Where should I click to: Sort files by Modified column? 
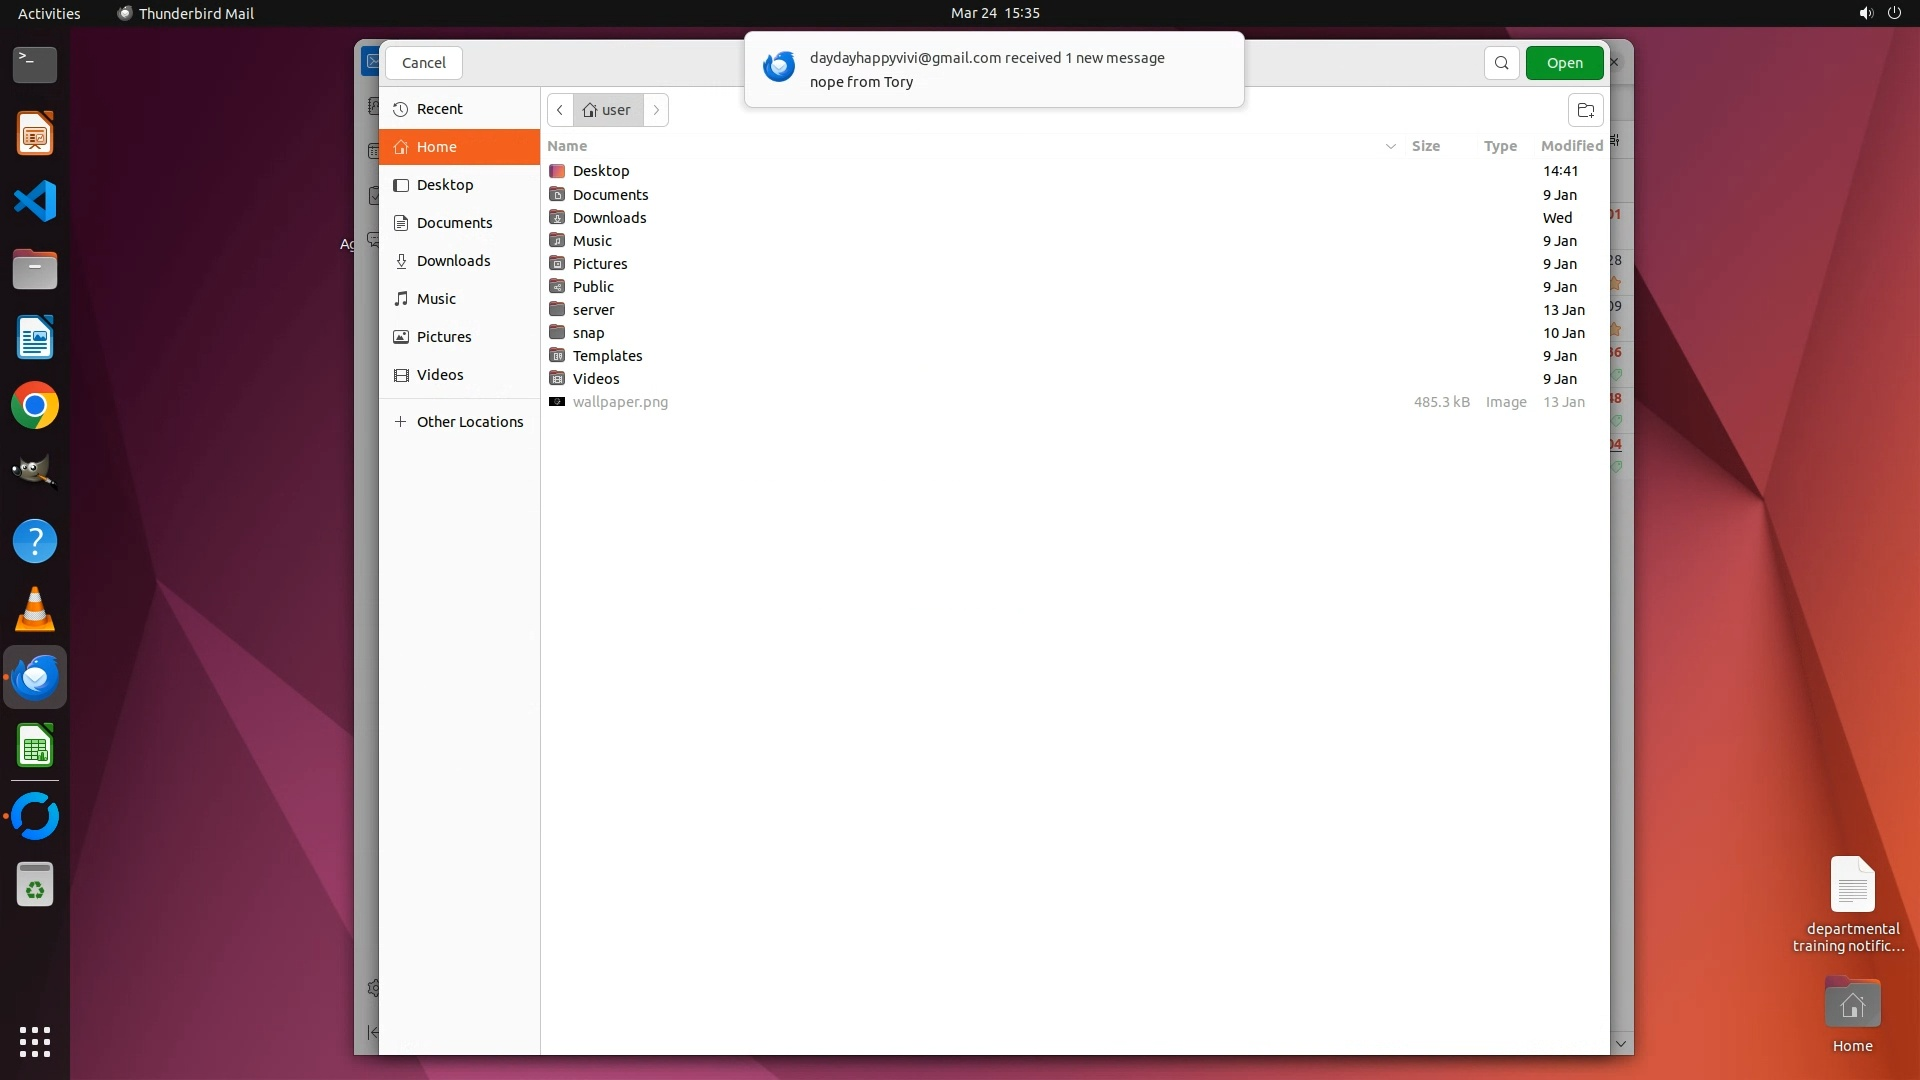(1571, 146)
